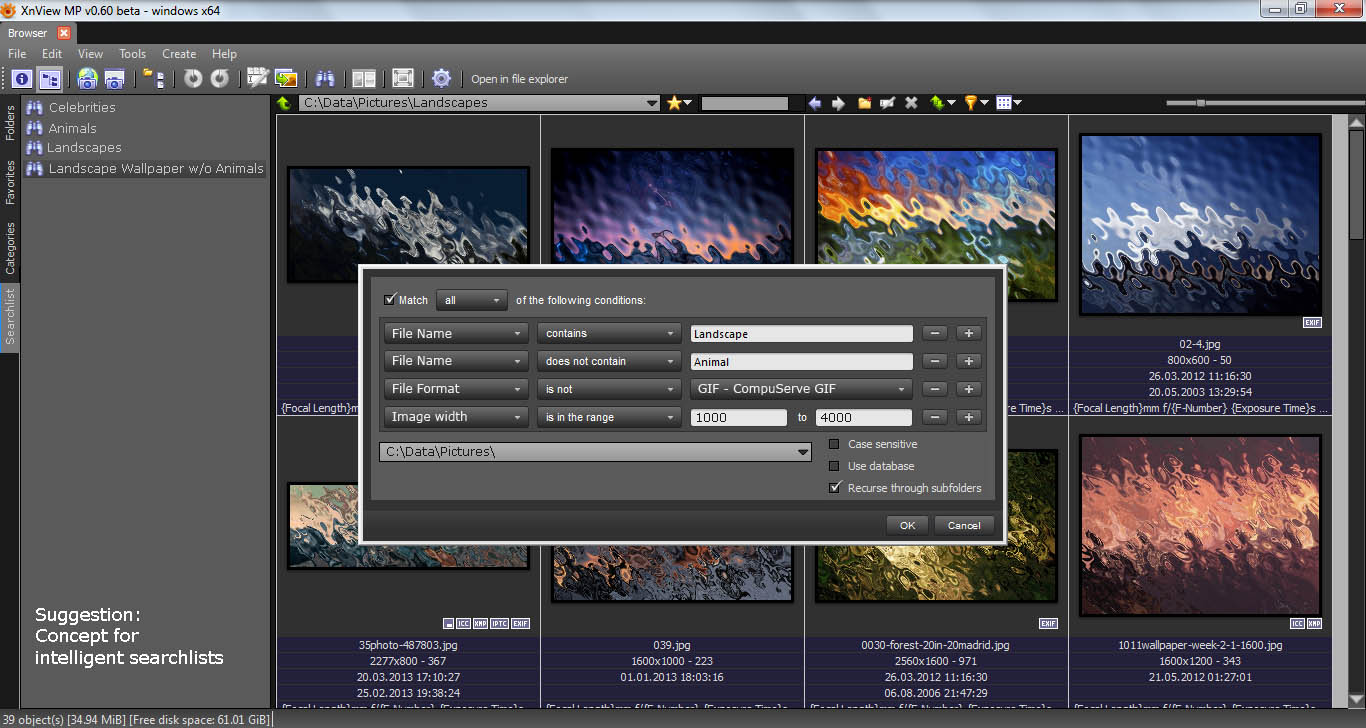Open the File Format field dropdown
Screen dimensions: 1366x728
(x=456, y=389)
